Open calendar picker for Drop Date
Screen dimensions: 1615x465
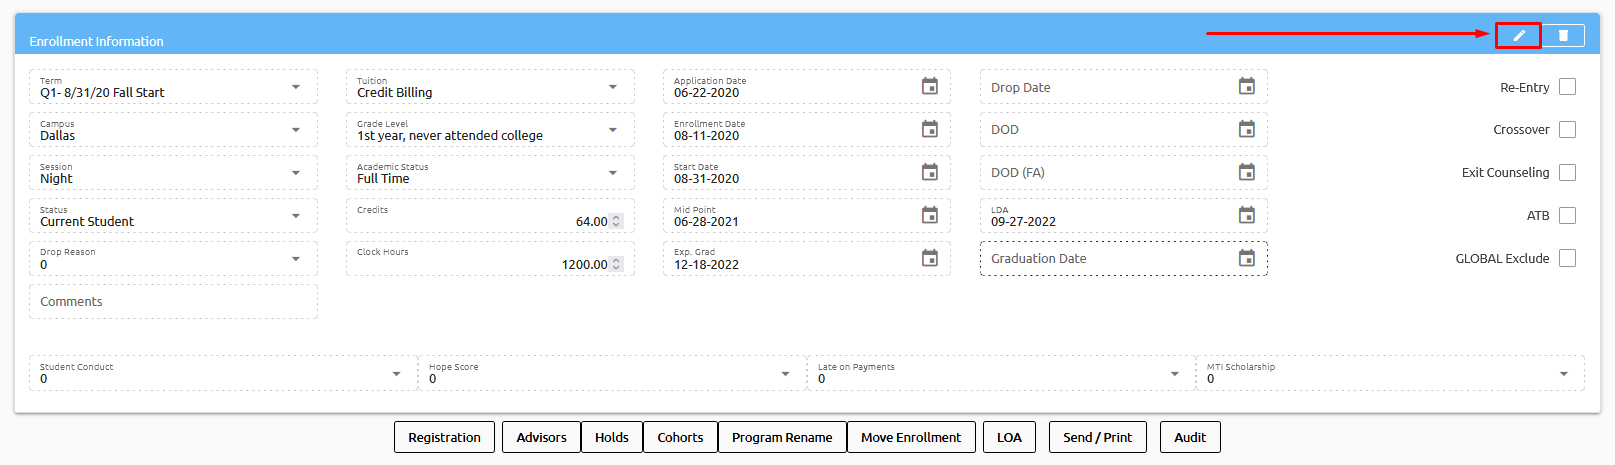pos(1246,87)
